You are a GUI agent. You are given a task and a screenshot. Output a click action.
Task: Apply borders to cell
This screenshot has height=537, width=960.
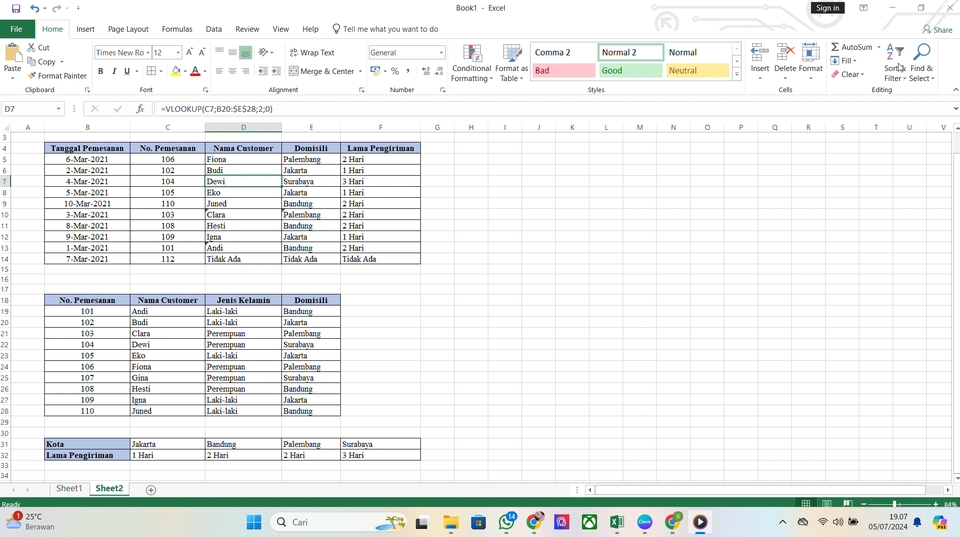(151, 71)
